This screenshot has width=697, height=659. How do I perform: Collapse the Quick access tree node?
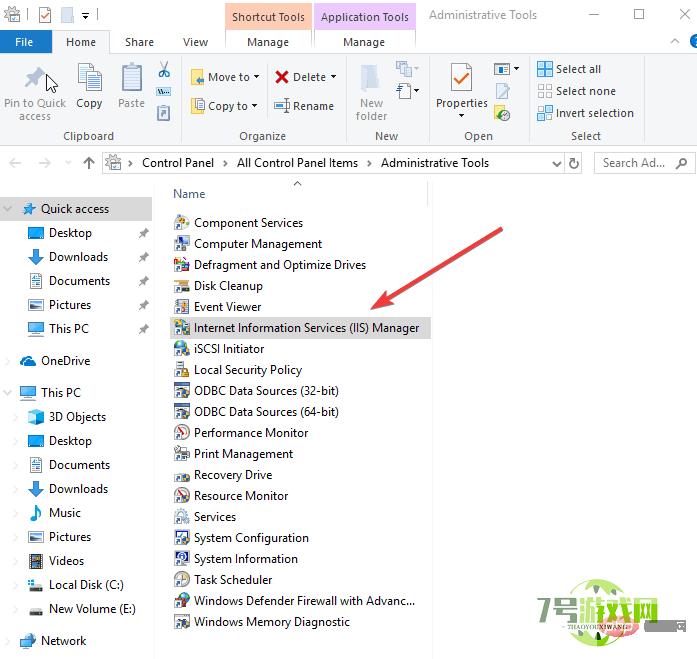point(8,208)
